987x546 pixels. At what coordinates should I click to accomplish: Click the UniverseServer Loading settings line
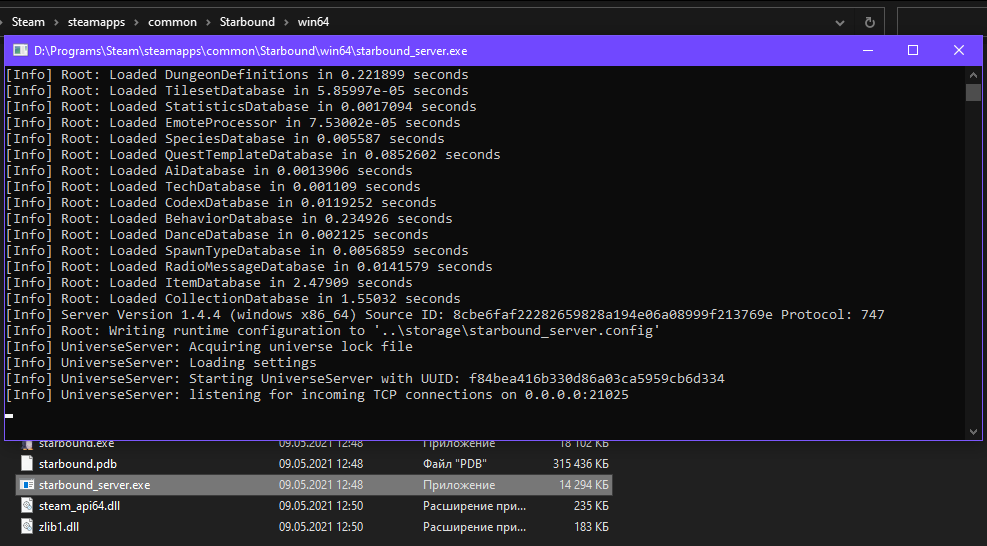[161, 363]
